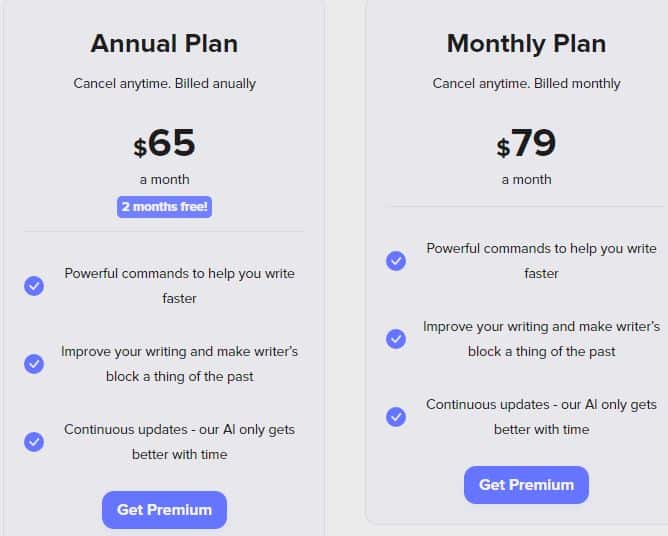Viewport: 668px width, 536px height.
Task: Click Annual Plan checkmark beside 'Continuous updates'
Action: [34, 441]
